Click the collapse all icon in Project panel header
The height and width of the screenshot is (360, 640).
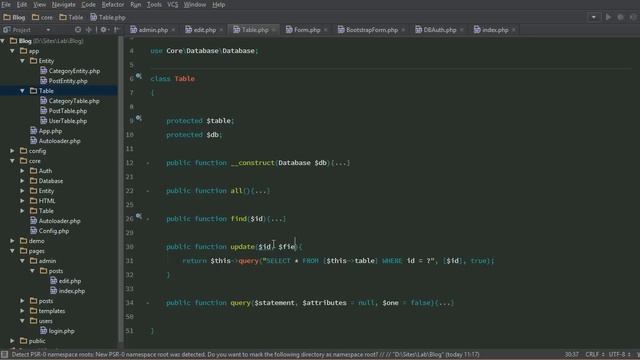tap(89, 30)
